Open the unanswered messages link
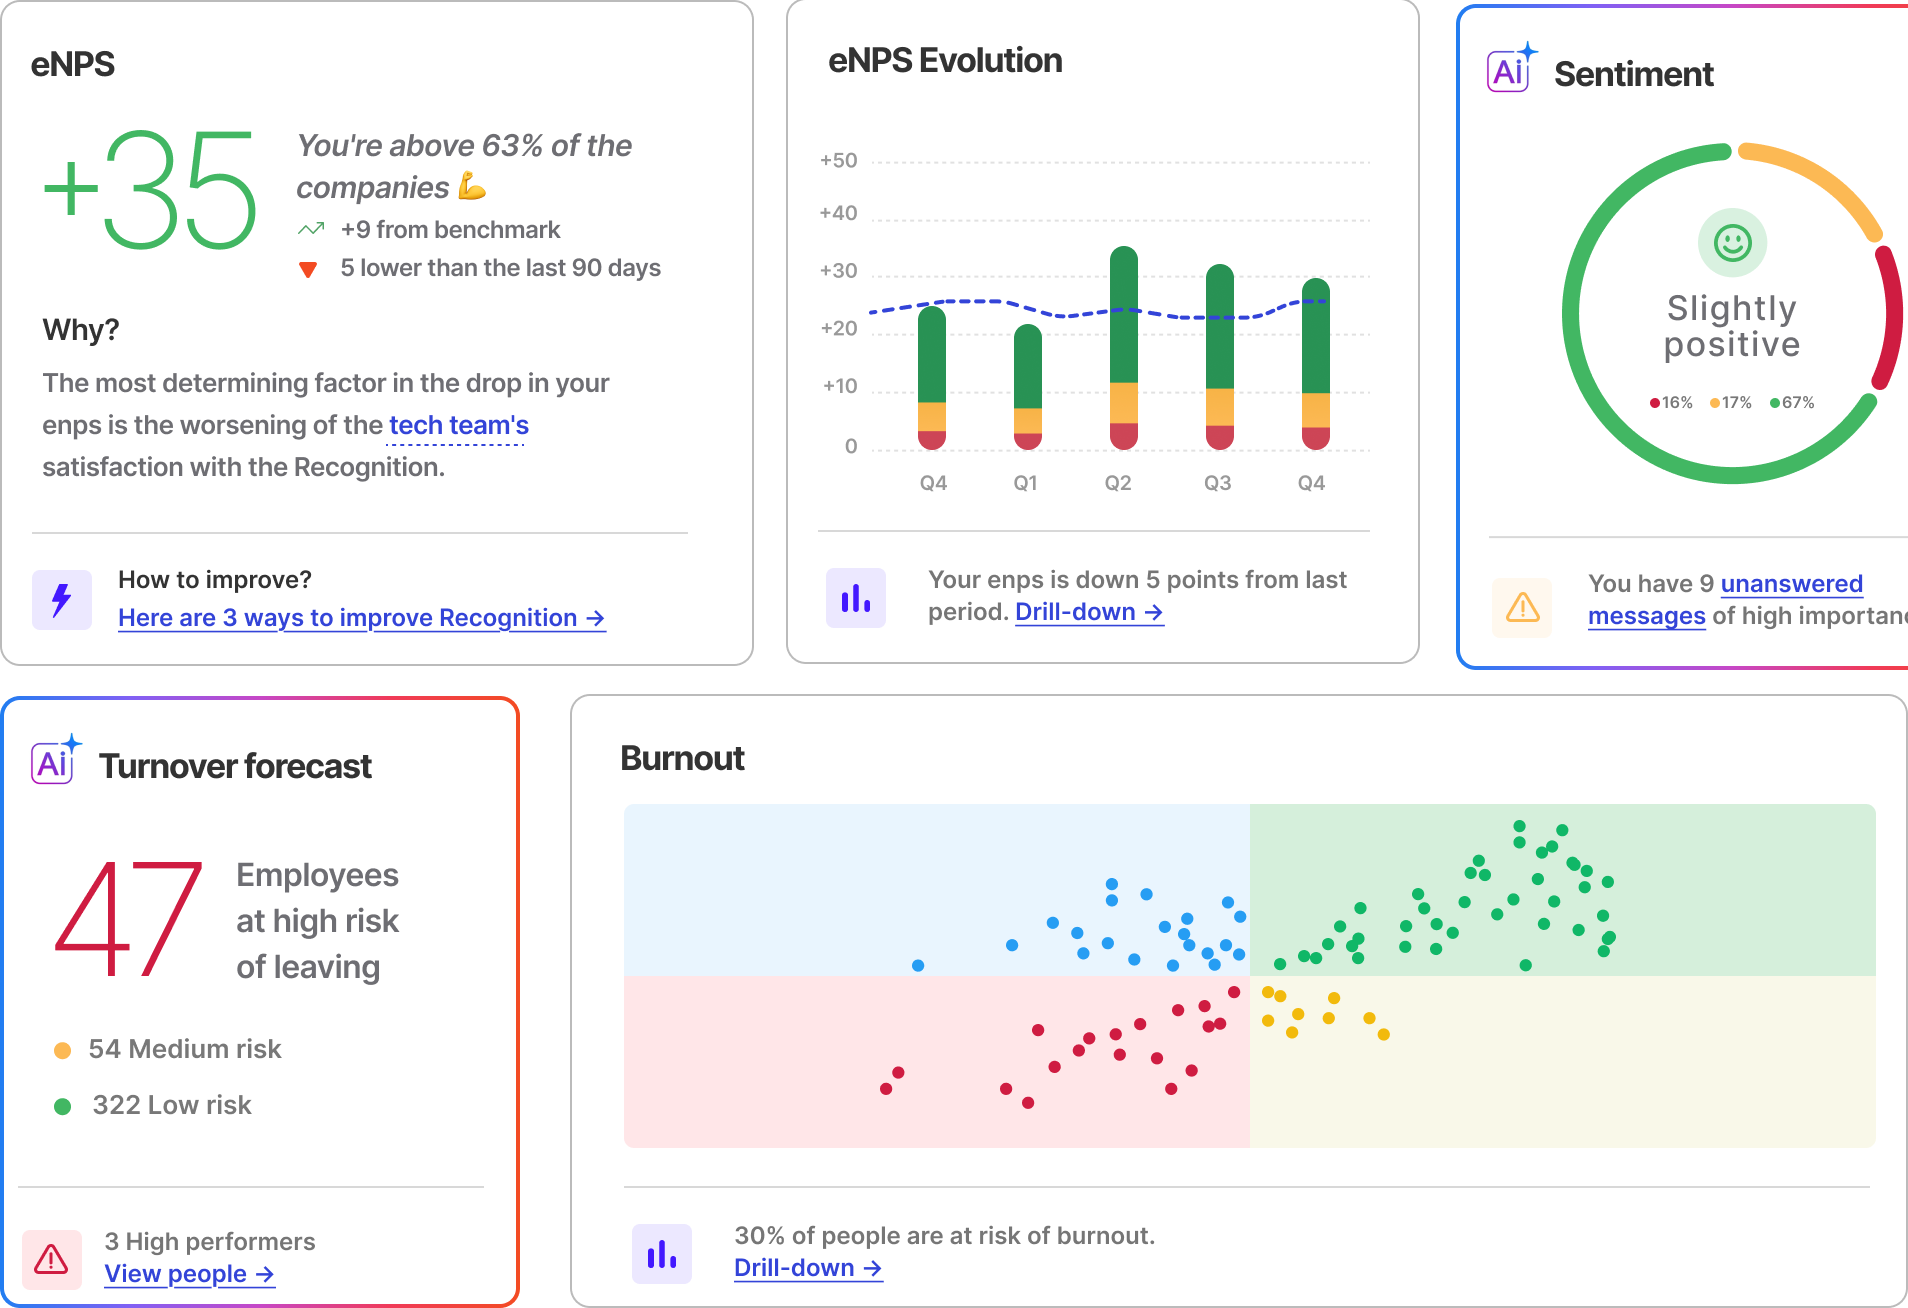Image resolution: width=1908 pixels, height=1308 pixels. click(x=1790, y=584)
